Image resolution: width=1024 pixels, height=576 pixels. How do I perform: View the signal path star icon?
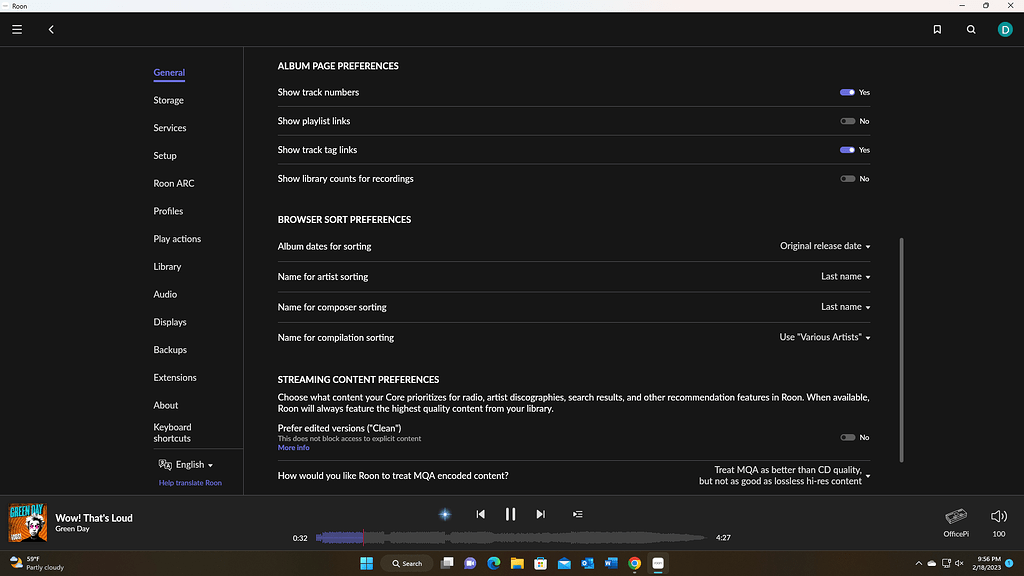pyautogui.click(x=444, y=513)
